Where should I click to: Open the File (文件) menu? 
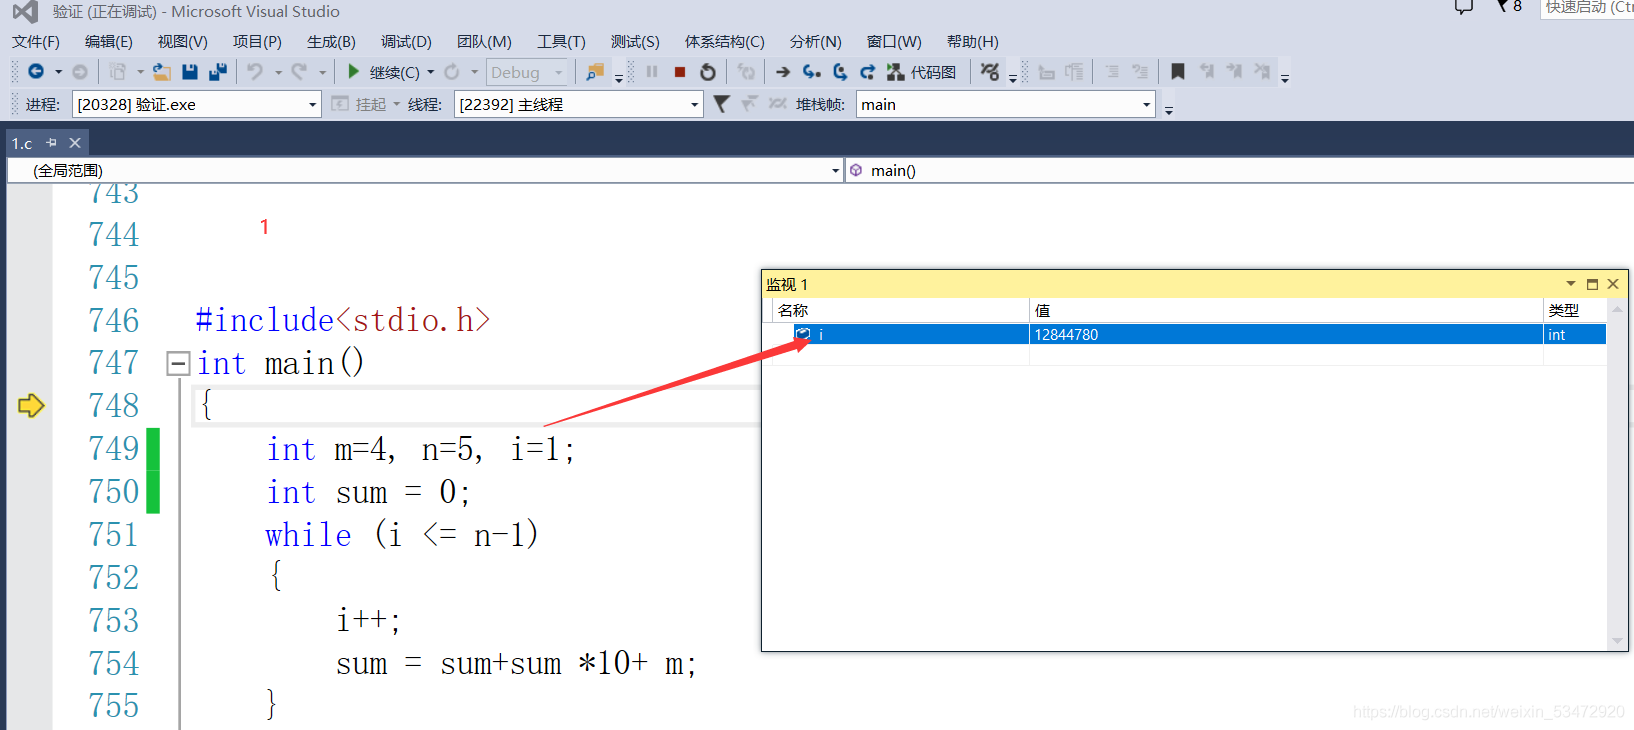click(x=36, y=41)
